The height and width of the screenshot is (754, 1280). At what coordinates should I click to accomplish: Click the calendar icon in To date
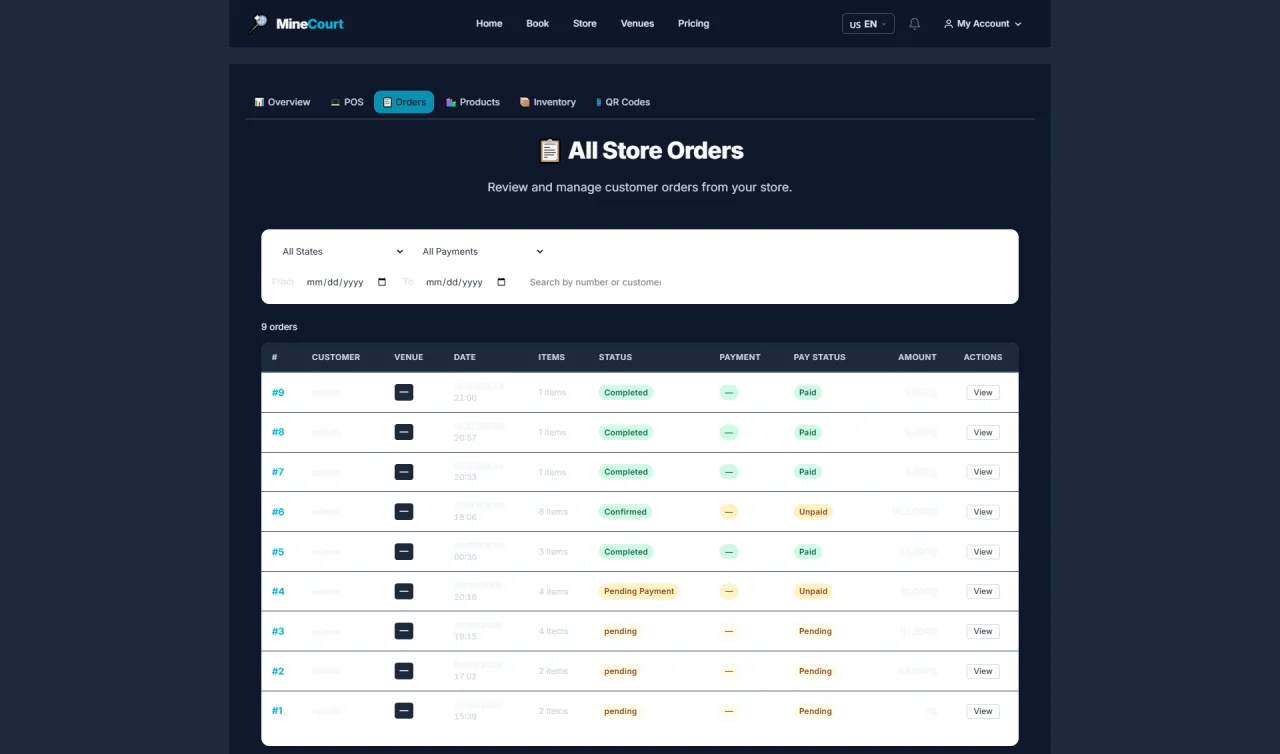(501, 282)
